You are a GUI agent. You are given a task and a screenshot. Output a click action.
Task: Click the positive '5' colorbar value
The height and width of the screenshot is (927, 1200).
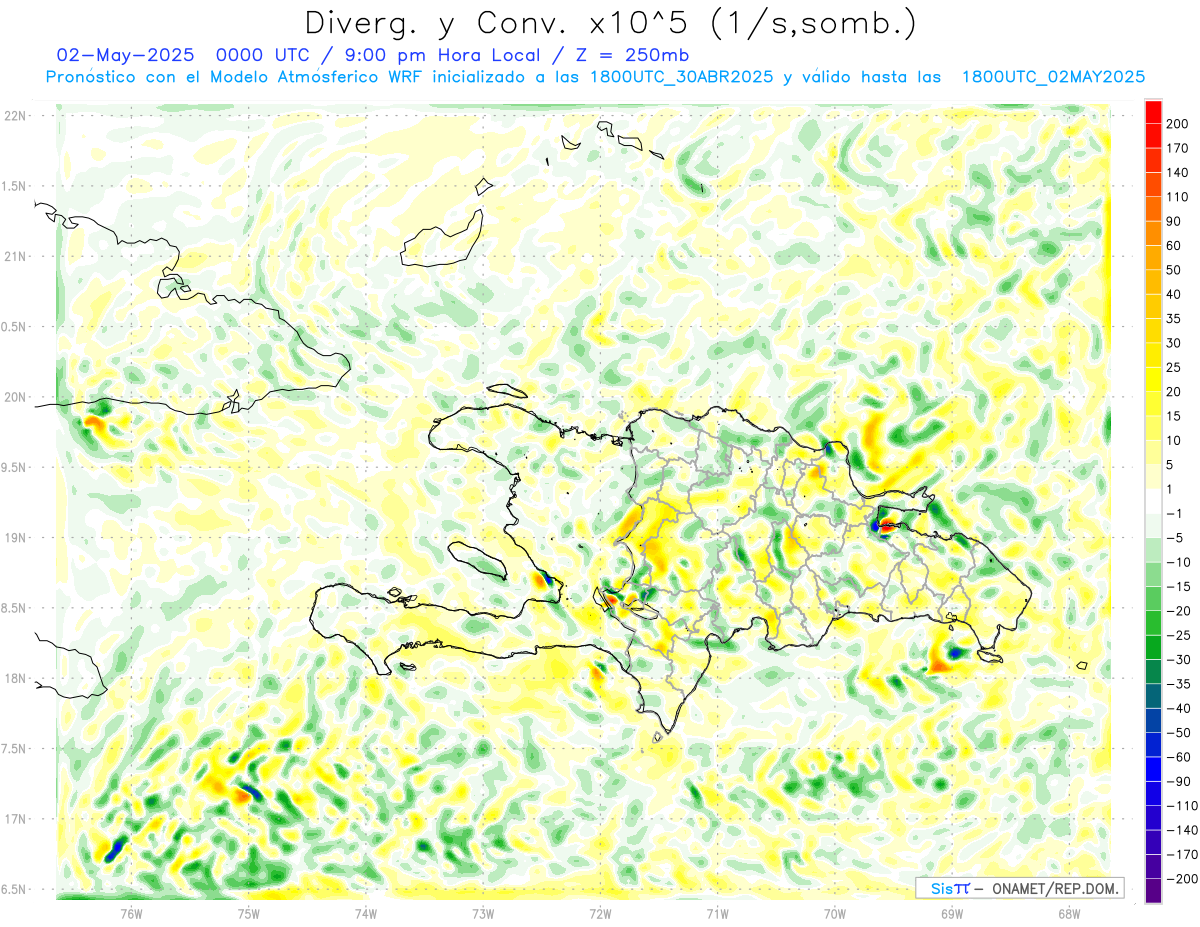[x=1172, y=465]
